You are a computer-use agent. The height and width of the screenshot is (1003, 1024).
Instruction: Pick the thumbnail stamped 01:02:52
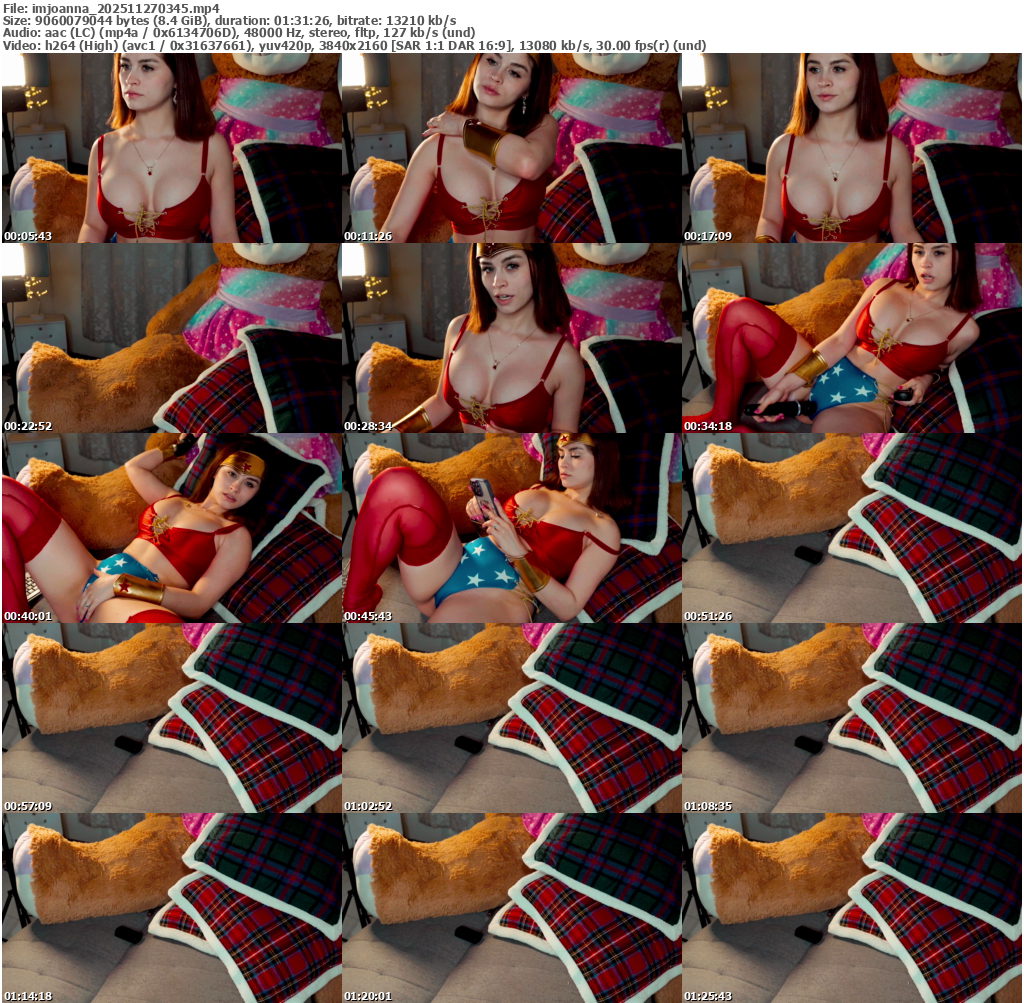(512, 718)
